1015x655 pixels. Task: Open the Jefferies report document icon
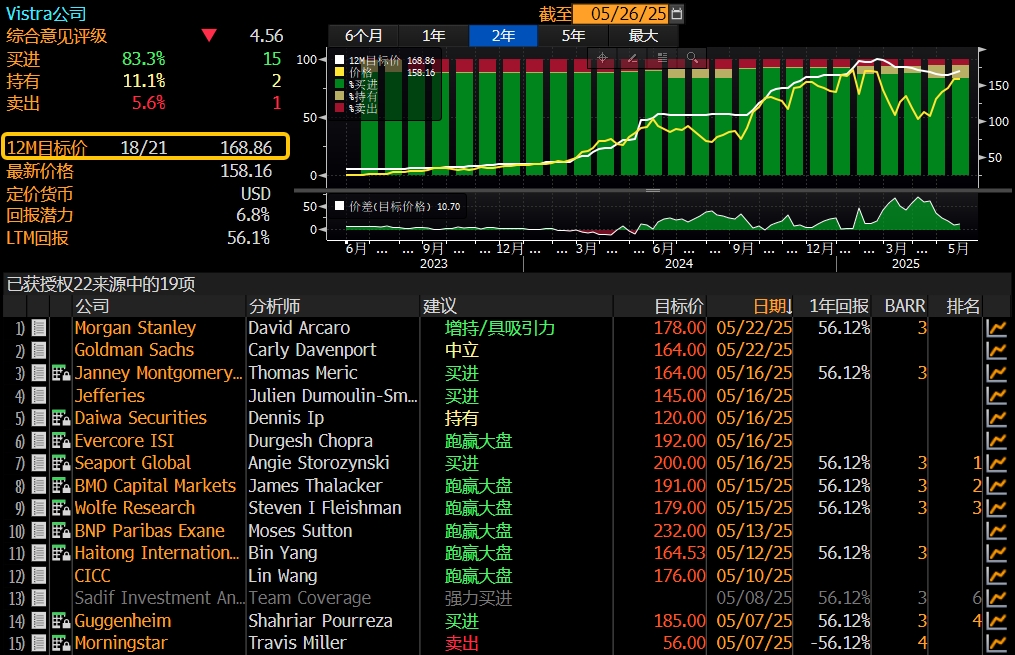pos(39,395)
